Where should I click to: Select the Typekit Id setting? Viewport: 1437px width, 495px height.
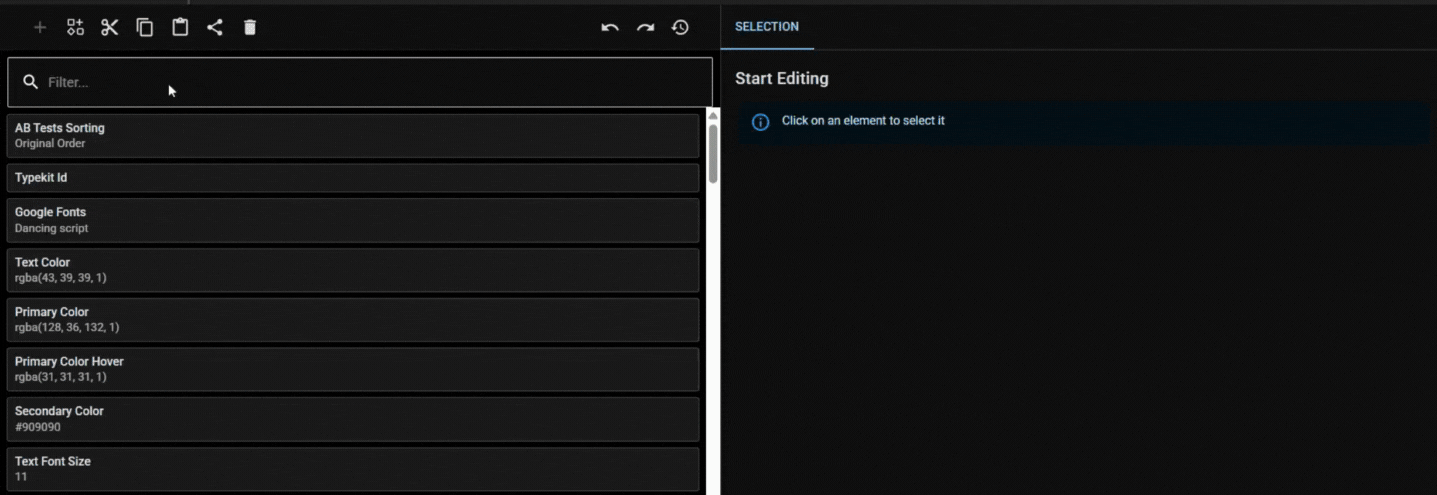click(x=353, y=178)
